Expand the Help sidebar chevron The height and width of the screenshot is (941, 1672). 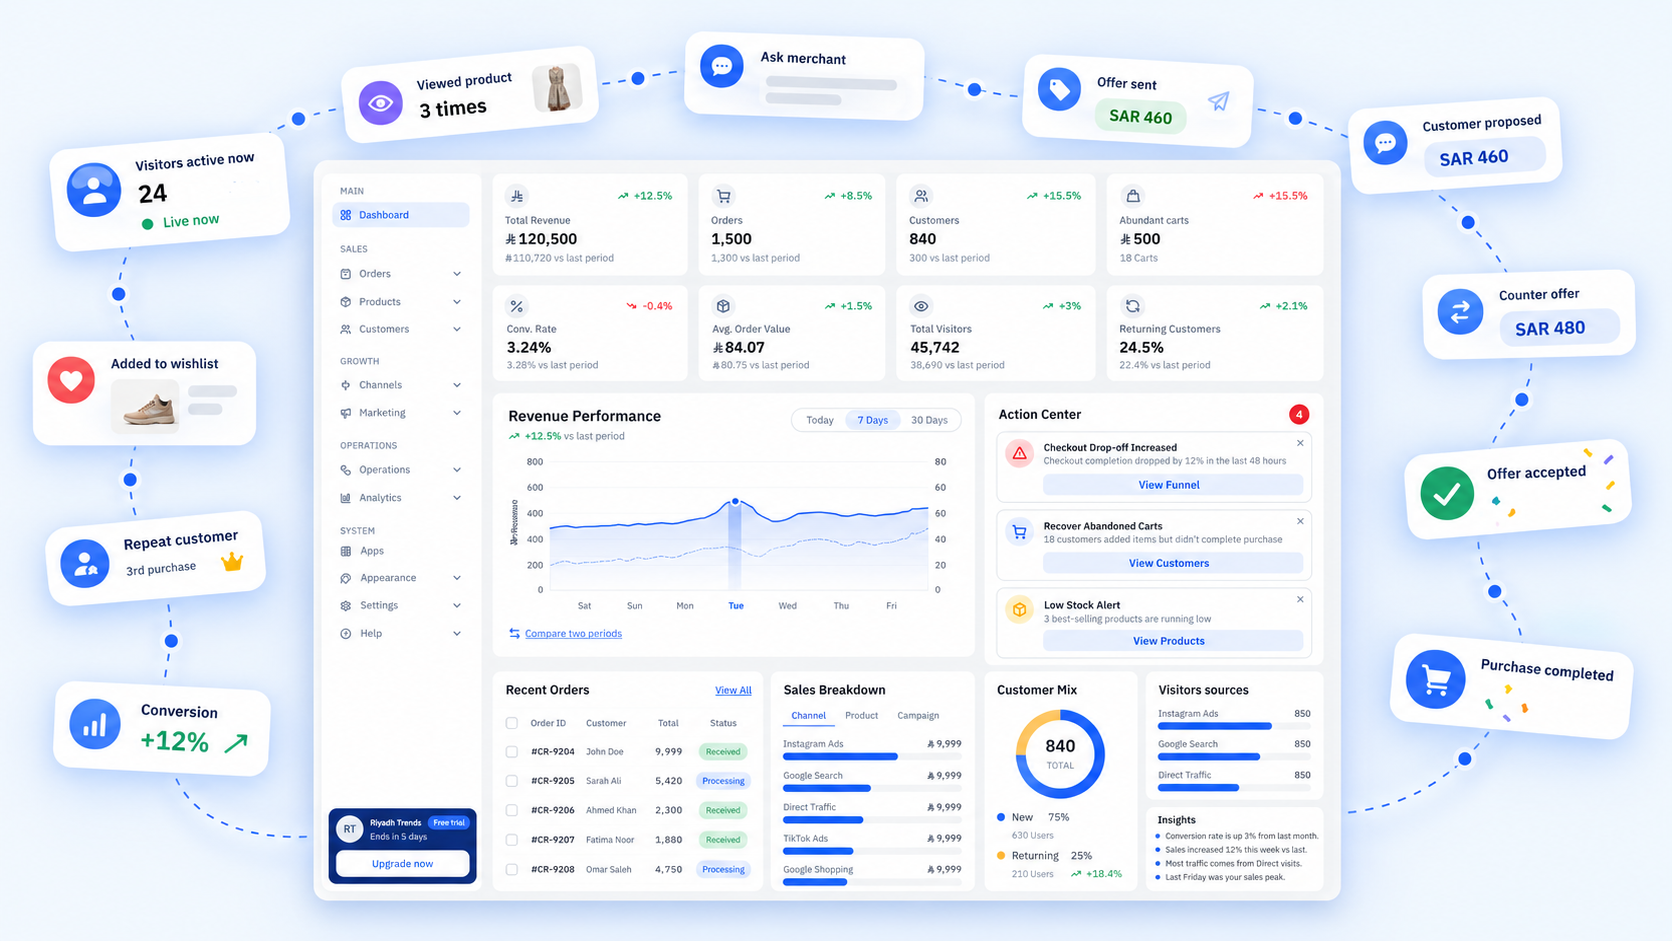[x=457, y=634]
